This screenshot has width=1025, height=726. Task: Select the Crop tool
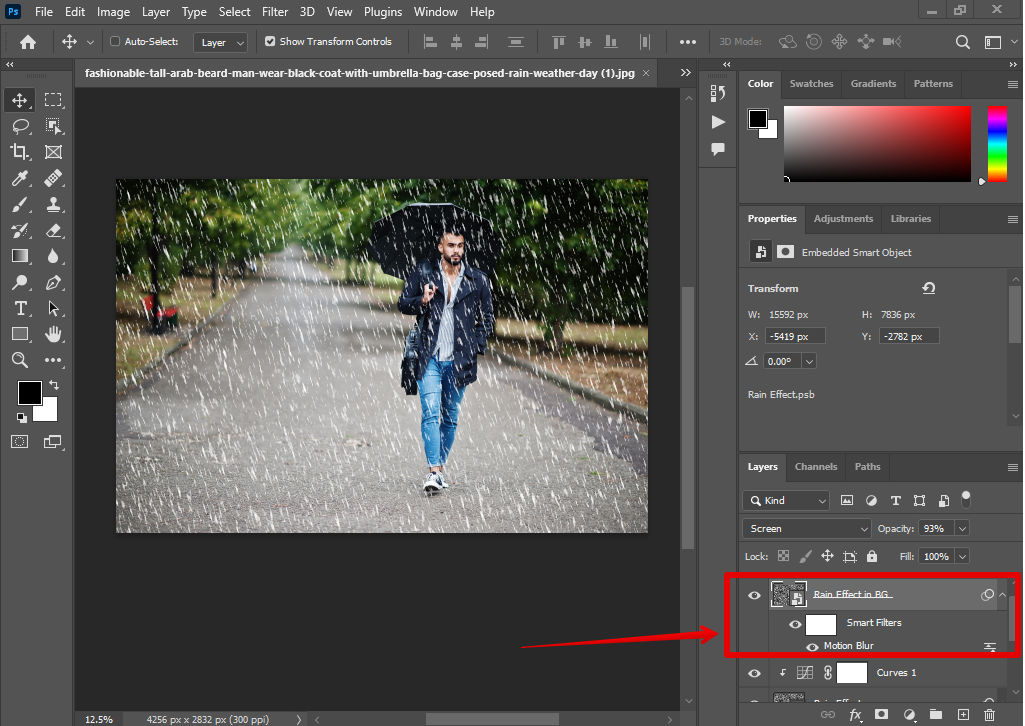pyautogui.click(x=20, y=152)
